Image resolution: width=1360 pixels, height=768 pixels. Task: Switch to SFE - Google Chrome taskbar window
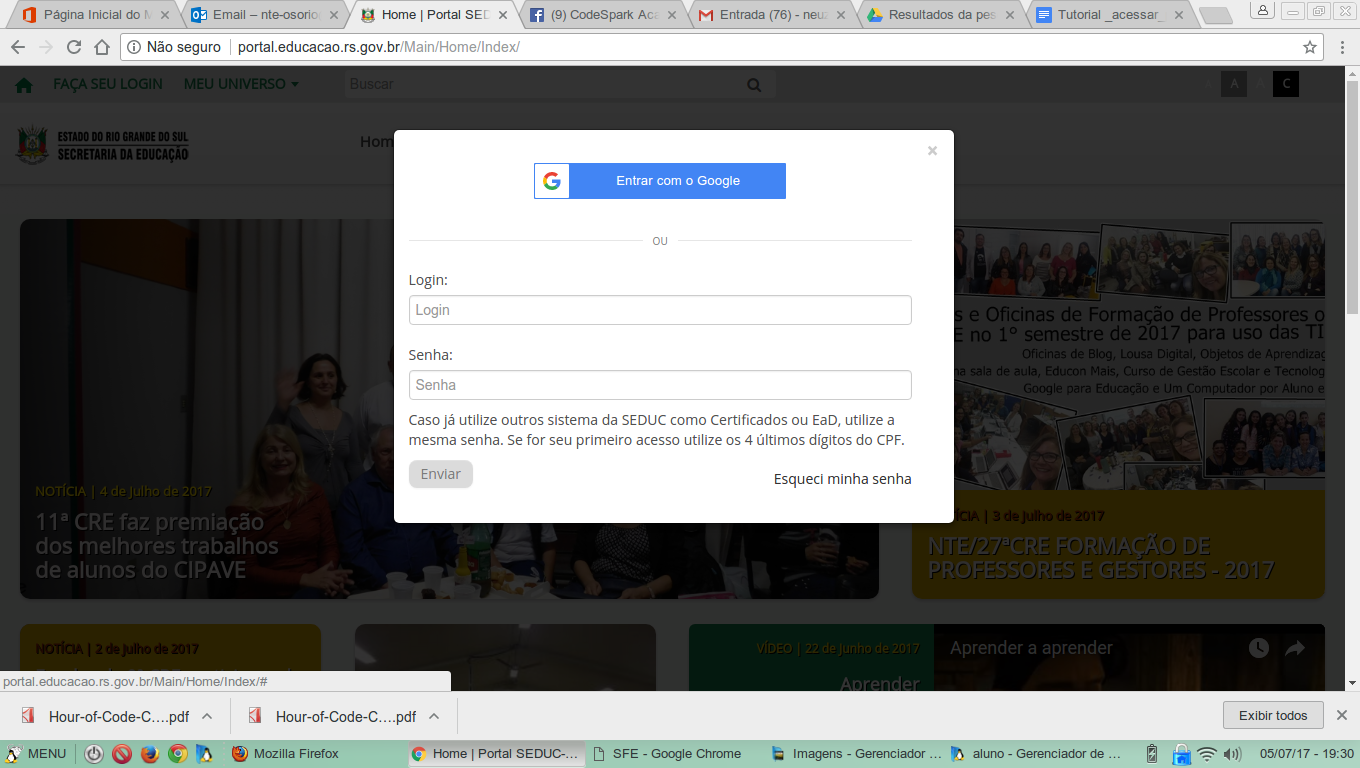coord(672,754)
